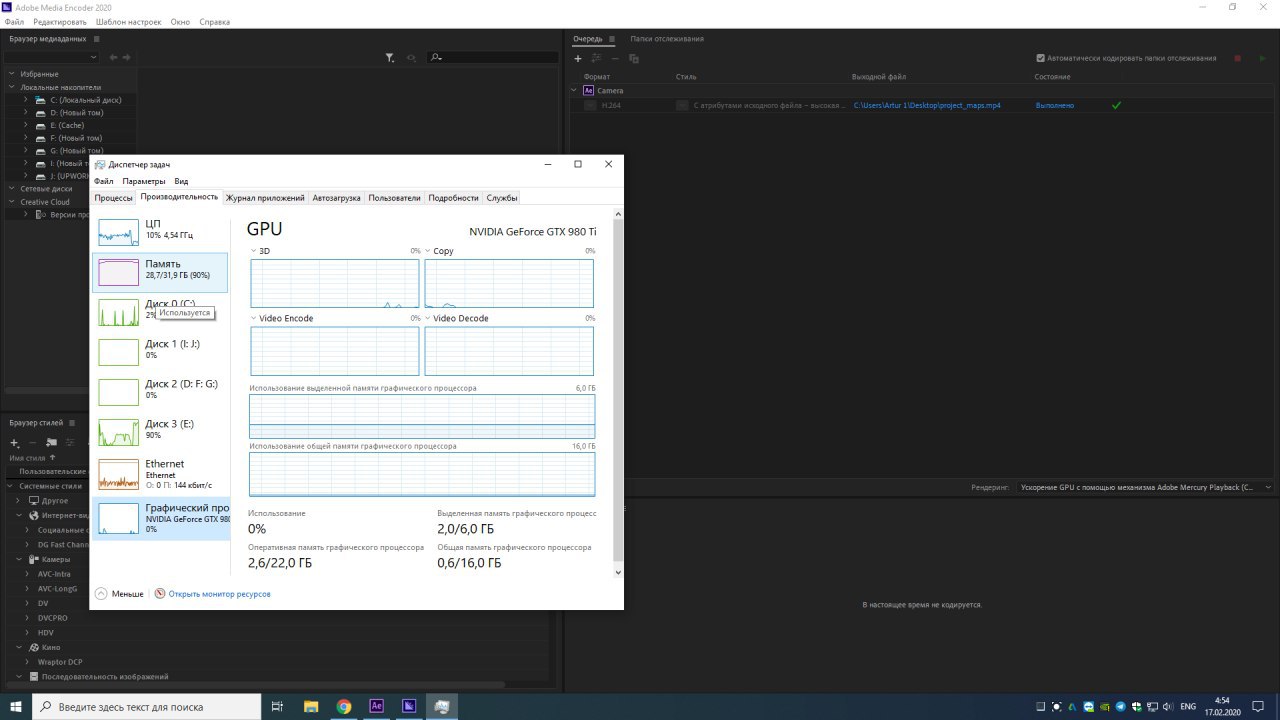The height and width of the screenshot is (720, 1280).
Task: Click the remove minus icon in the Queue toolbar
Action: (615, 58)
